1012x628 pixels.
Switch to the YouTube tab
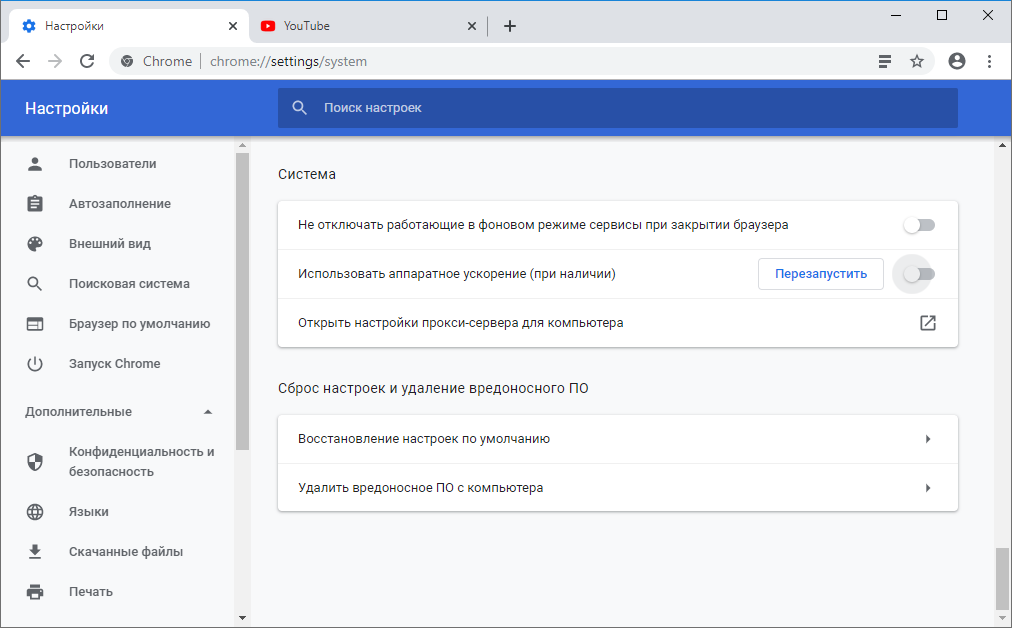coord(360,26)
